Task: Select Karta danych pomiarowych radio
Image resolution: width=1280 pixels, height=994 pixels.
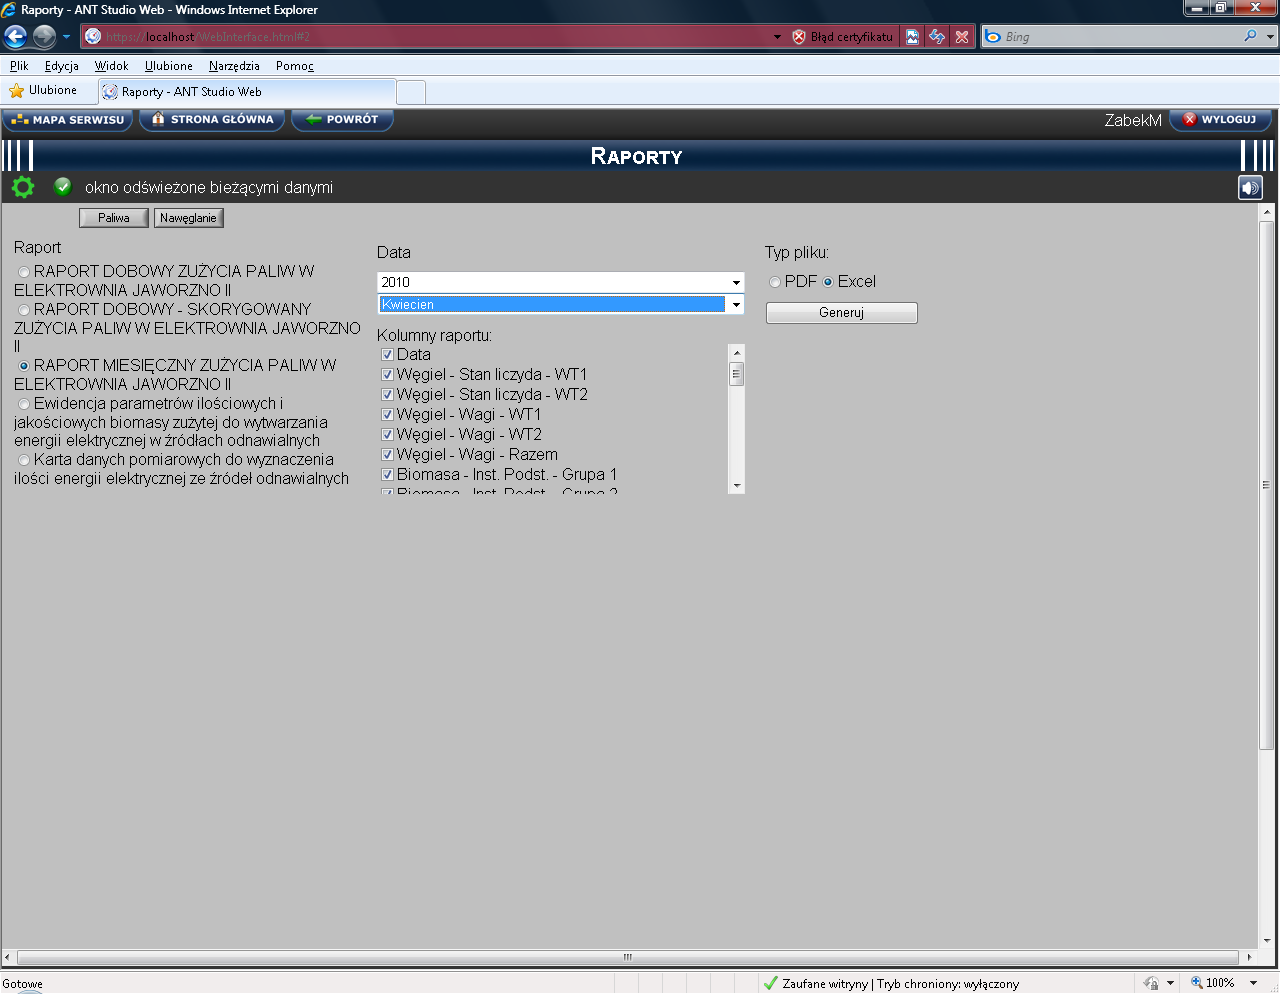Action: tap(24, 460)
